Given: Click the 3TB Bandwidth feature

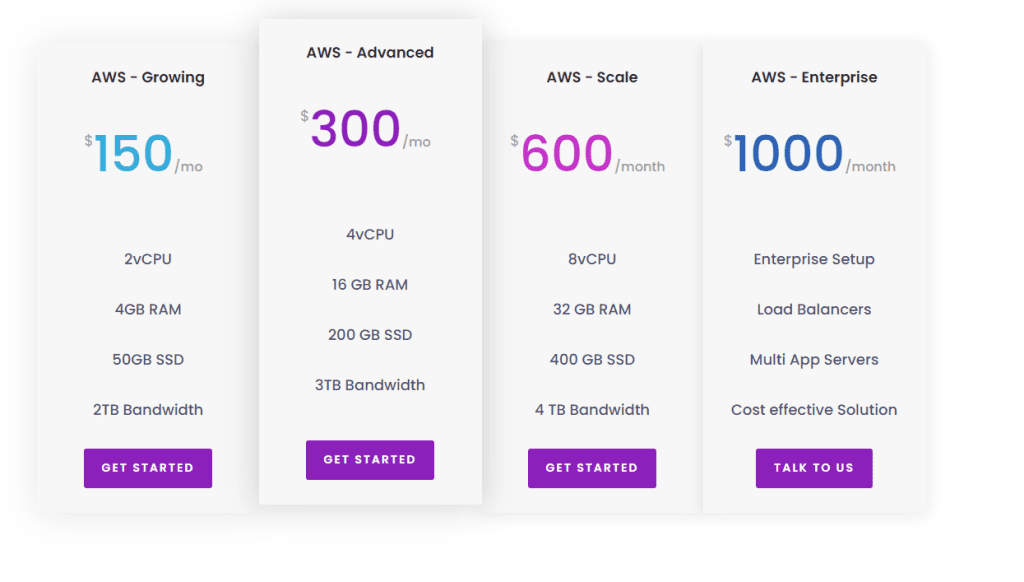Looking at the screenshot, I should click(370, 385).
